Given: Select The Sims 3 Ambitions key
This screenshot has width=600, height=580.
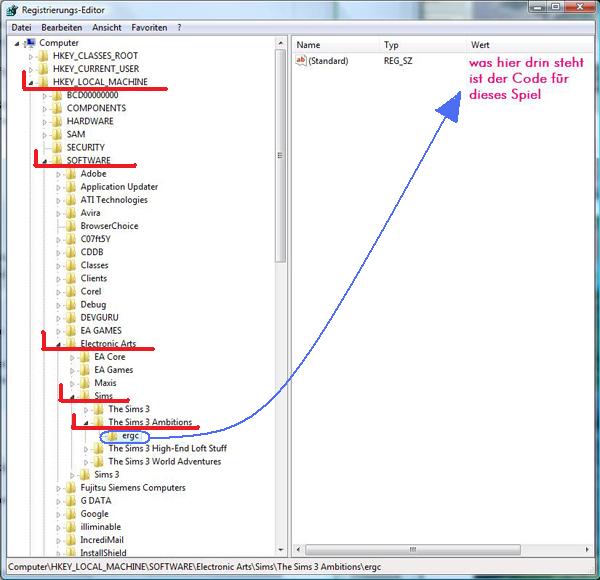Looking at the screenshot, I should tap(150, 423).
